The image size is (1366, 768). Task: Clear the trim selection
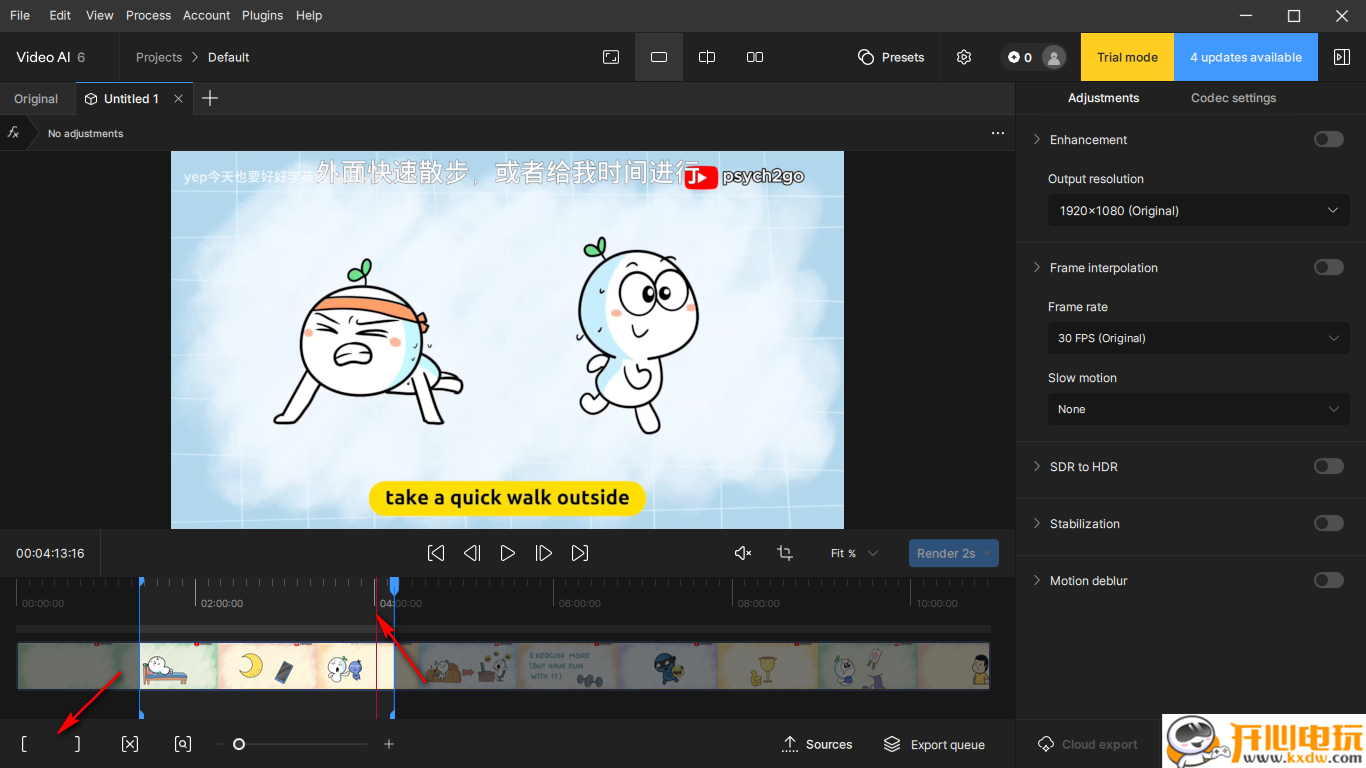point(130,744)
